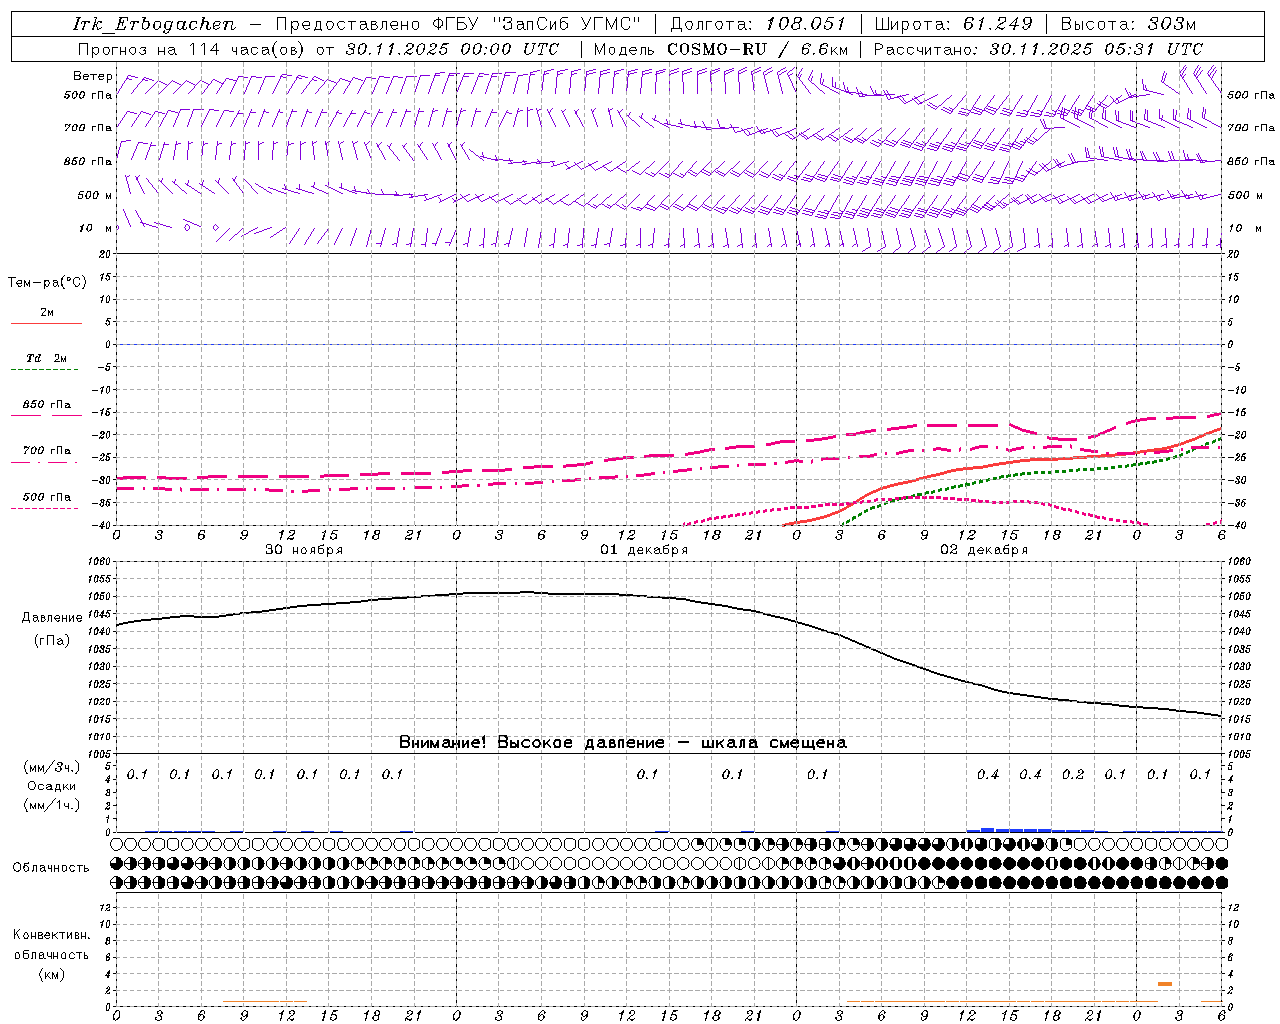Click the station name Irk_Erbogachen
This screenshot has width=1280, height=1024.
coord(155,24)
